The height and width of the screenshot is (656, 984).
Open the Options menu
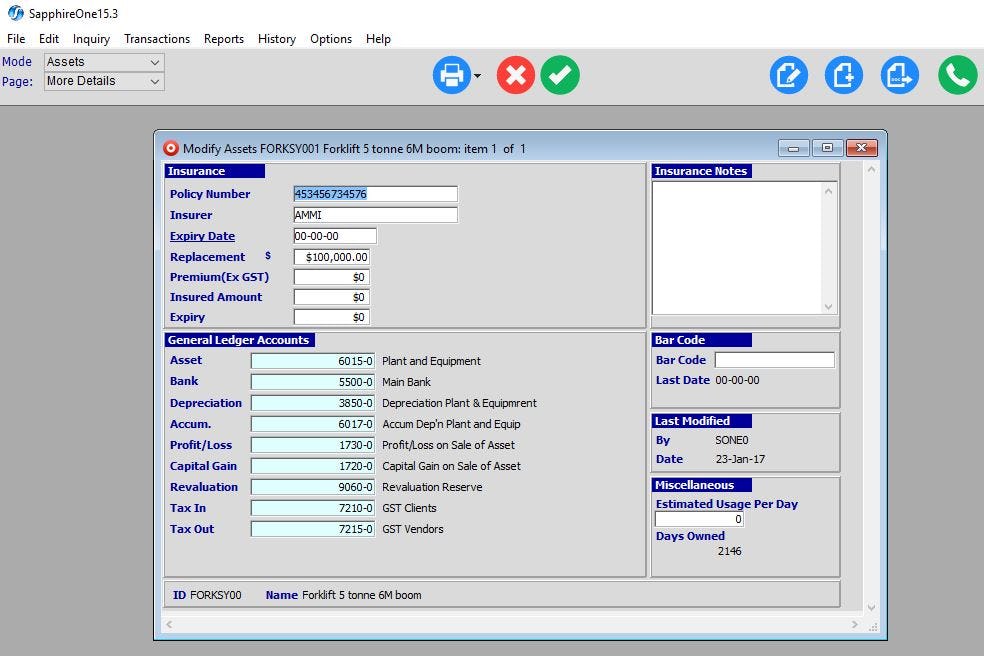point(331,39)
